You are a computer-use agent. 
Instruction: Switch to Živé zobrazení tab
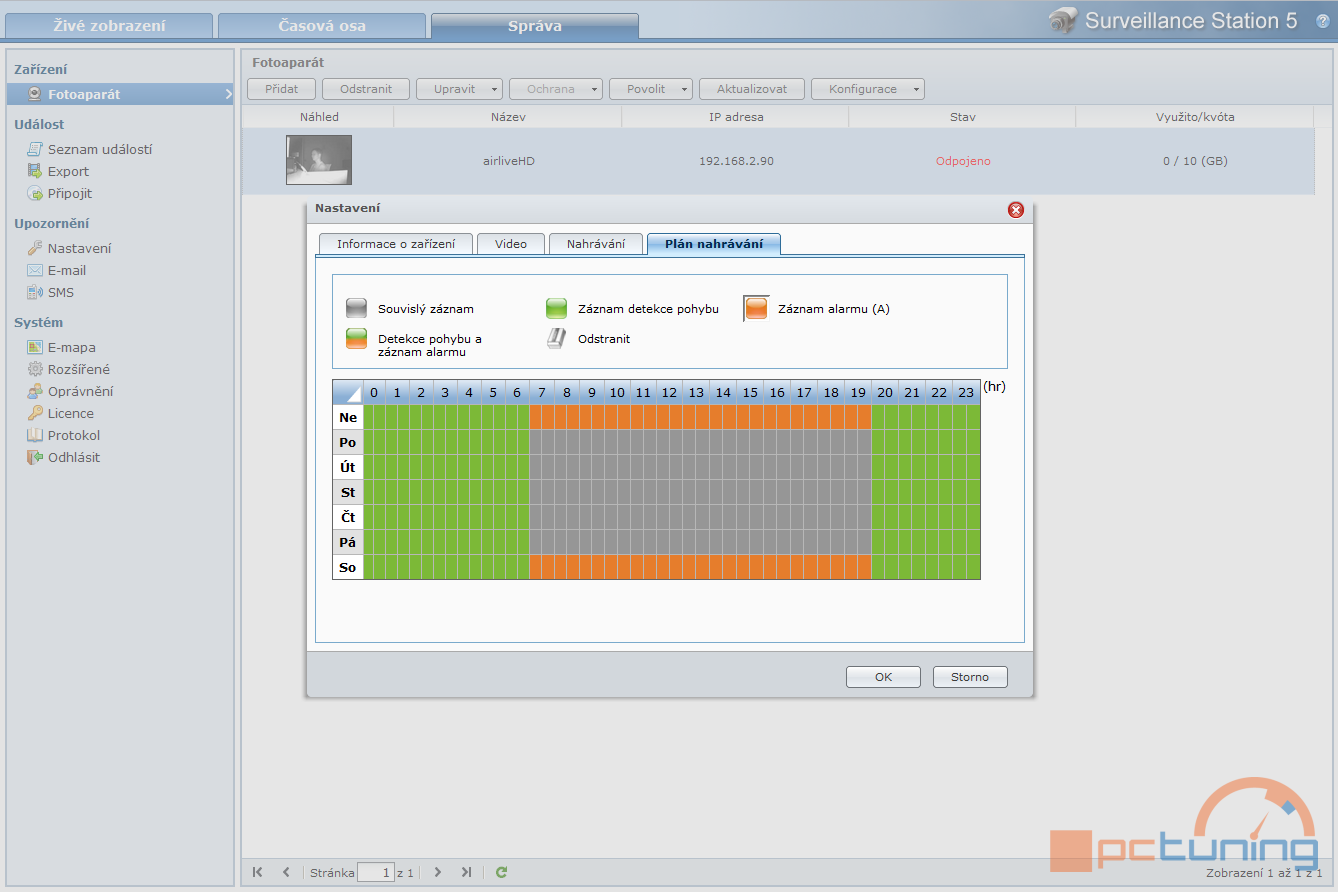[x=109, y=26]
